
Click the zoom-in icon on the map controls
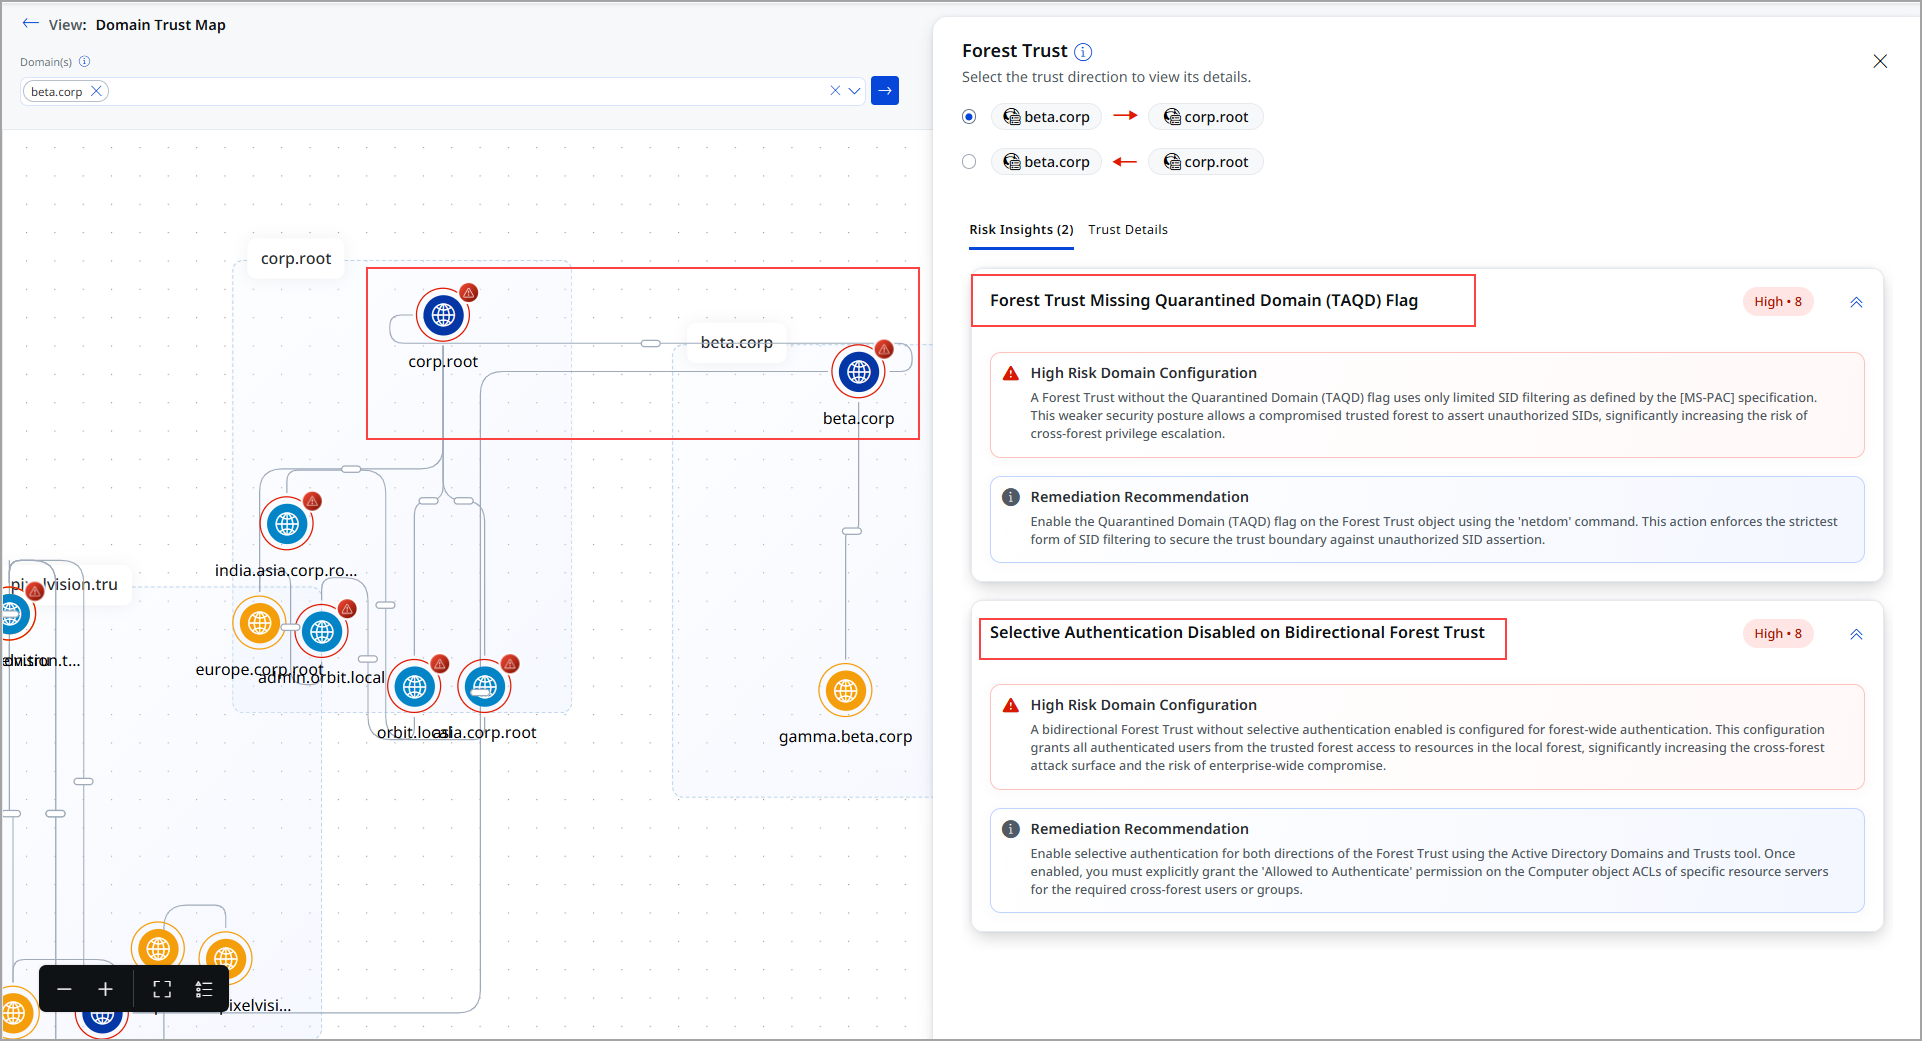coord(105,989)
